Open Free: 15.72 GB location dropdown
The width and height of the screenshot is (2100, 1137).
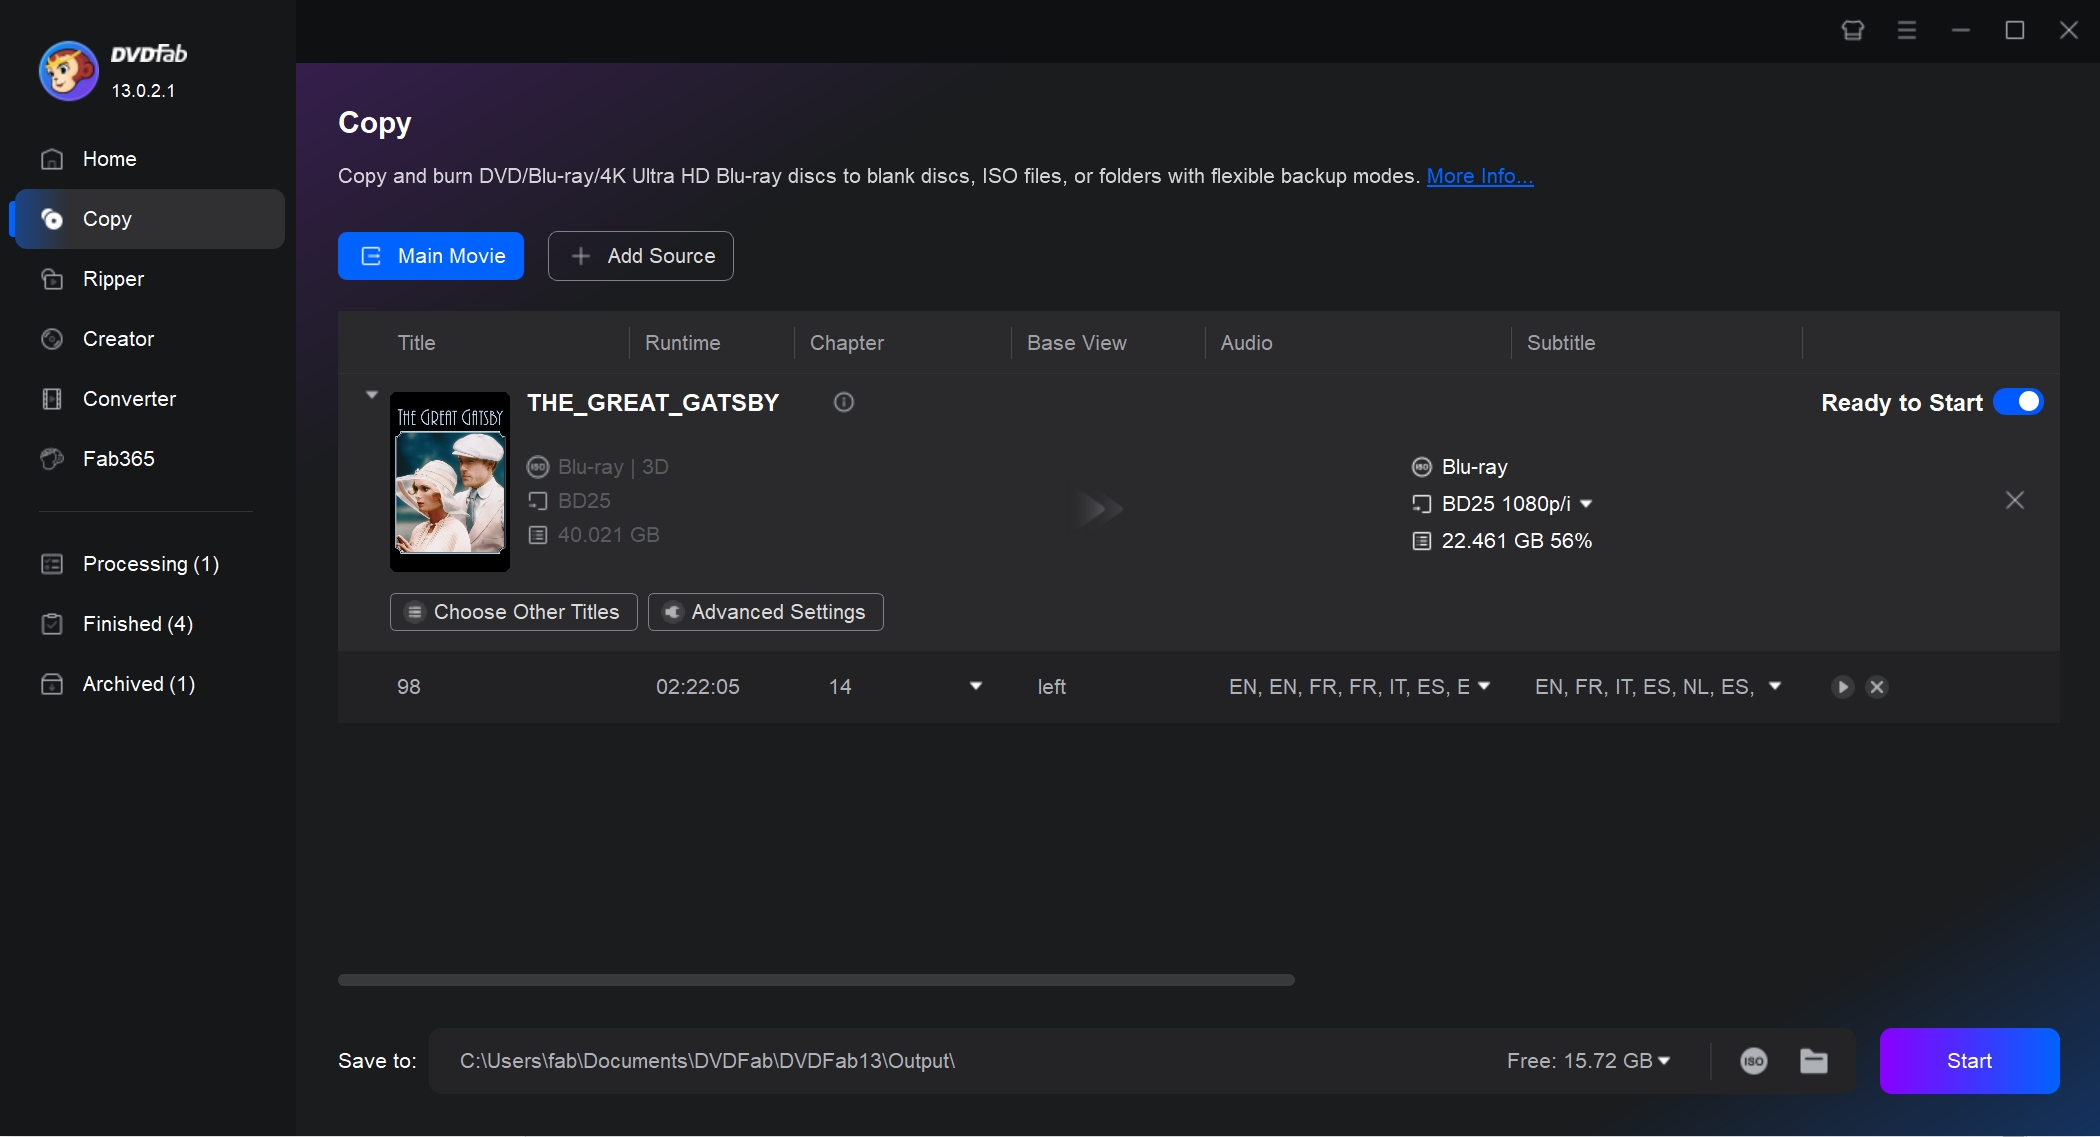[x=1588, y=1061]
